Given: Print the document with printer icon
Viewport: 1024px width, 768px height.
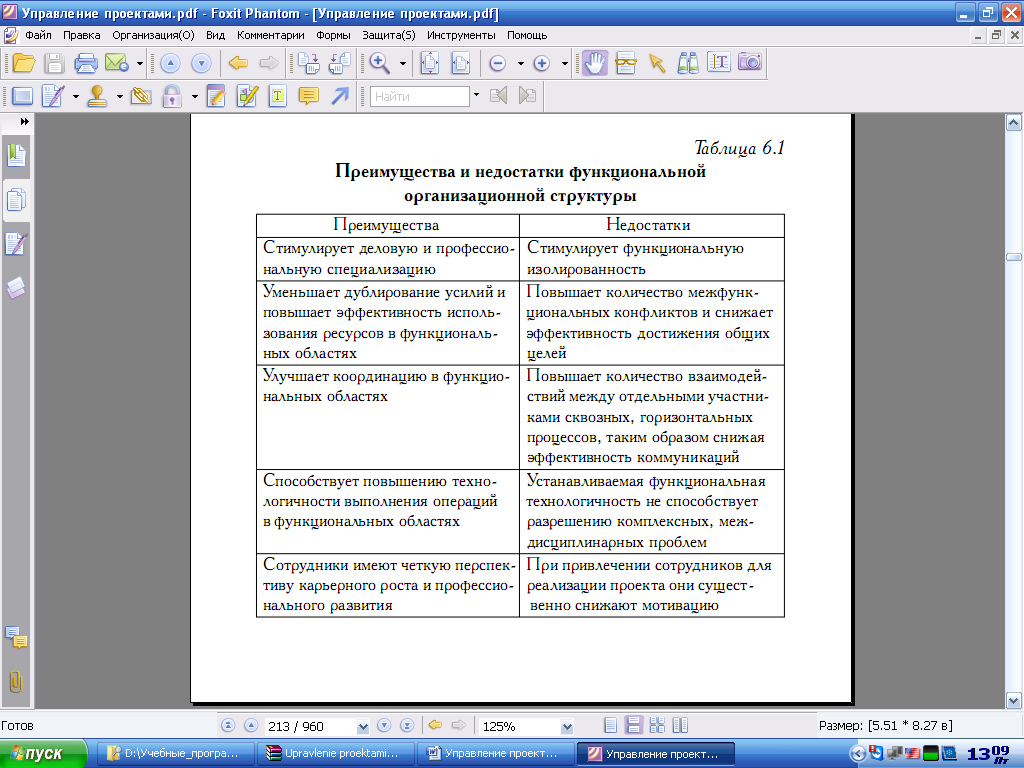Looking at the screenshot, I should pyautogui.click(x=86, y=63).
